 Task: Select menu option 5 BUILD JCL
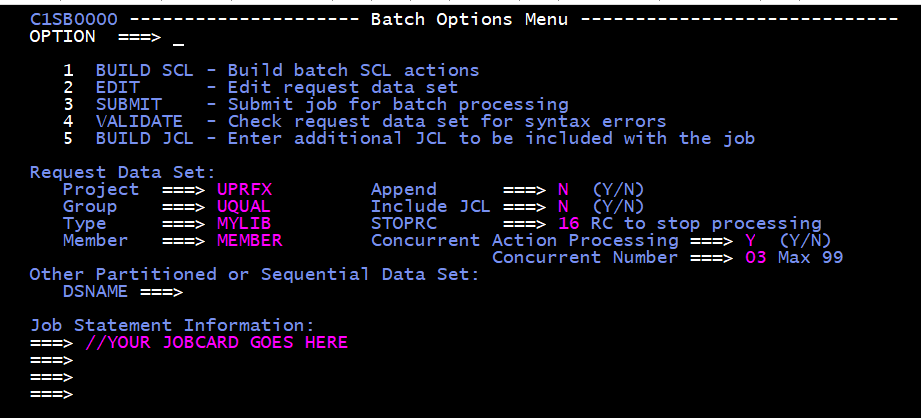coord(144,139)
